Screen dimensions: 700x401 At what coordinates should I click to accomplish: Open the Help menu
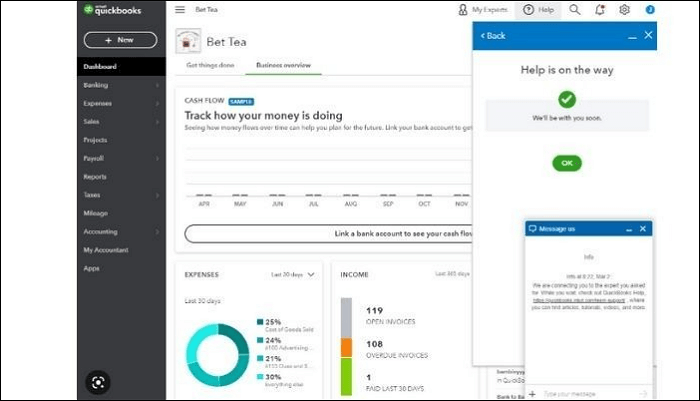[538, 9]
